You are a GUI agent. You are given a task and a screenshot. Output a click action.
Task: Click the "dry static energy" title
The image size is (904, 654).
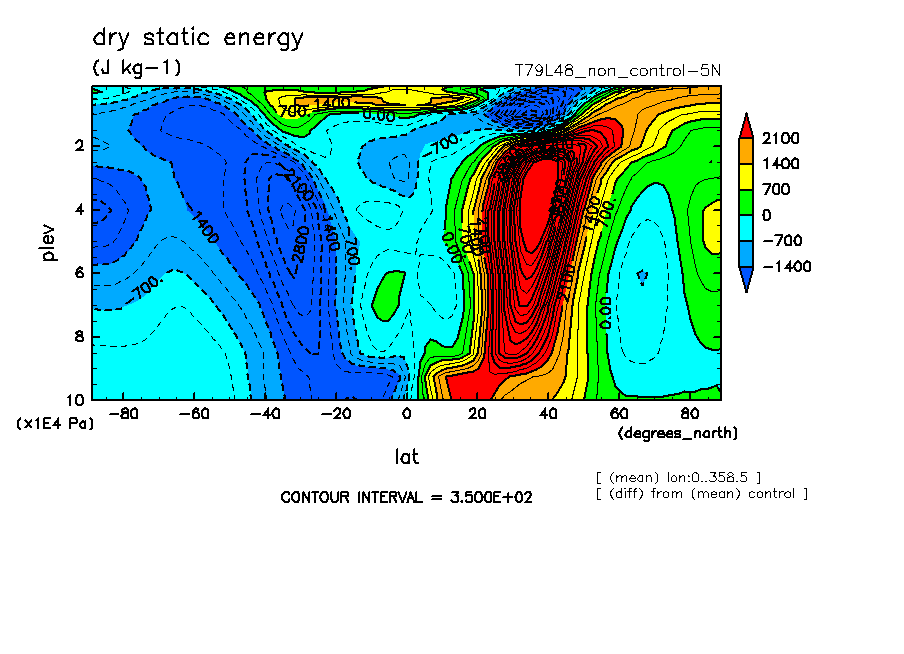(198, 39)
